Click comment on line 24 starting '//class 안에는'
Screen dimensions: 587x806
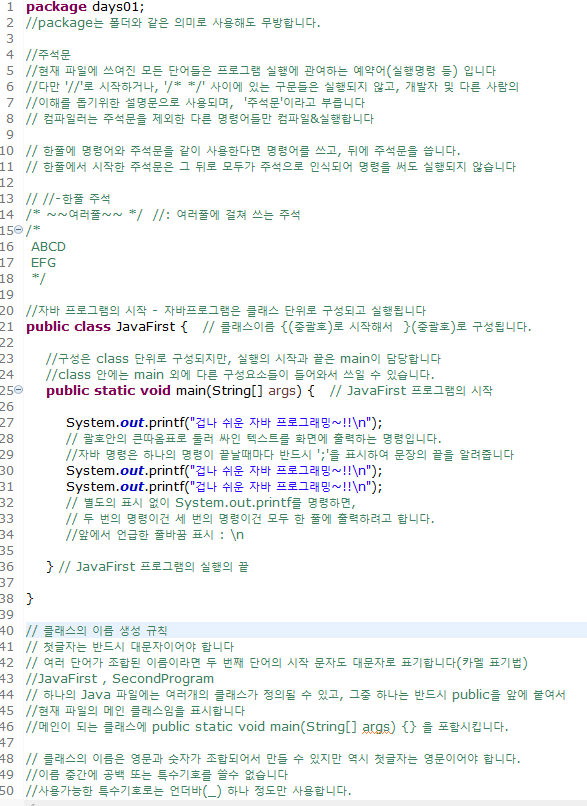pyautogui.click(x=240, y=374)
